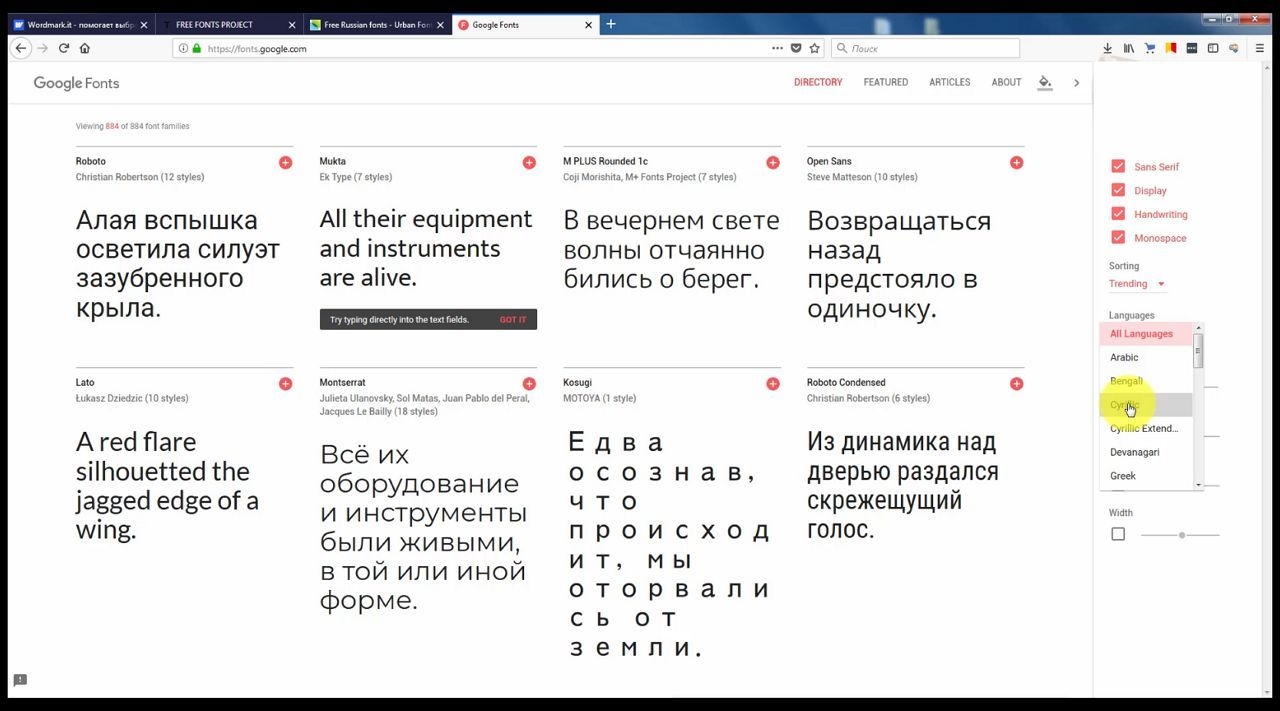Screen dimensions: 1280x711
Task: Show site security padlock info
Action: click(x=196, y=48)
